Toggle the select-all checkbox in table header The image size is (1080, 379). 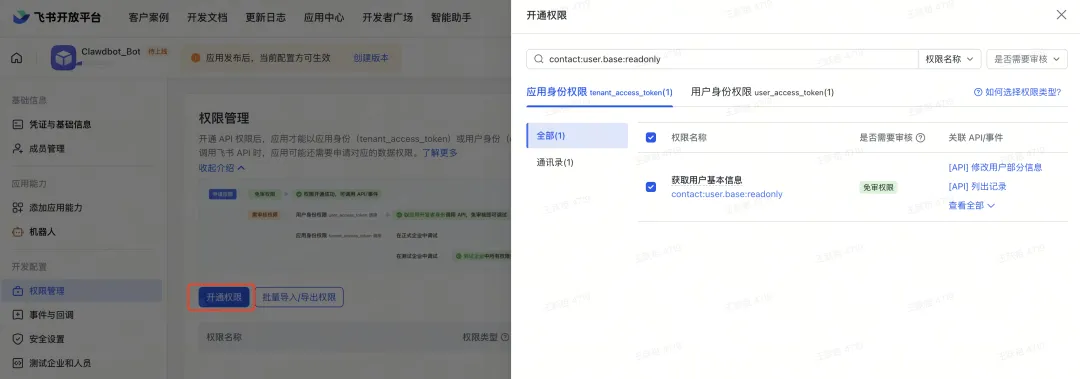[651, 138]
